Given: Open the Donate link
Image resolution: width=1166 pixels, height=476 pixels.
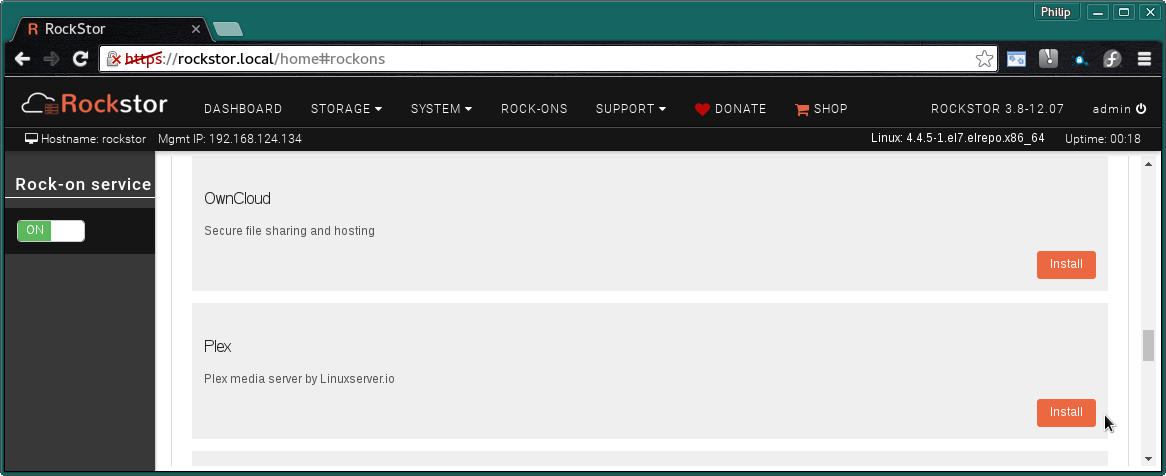Looking at the screenshot, I should 730,109.
